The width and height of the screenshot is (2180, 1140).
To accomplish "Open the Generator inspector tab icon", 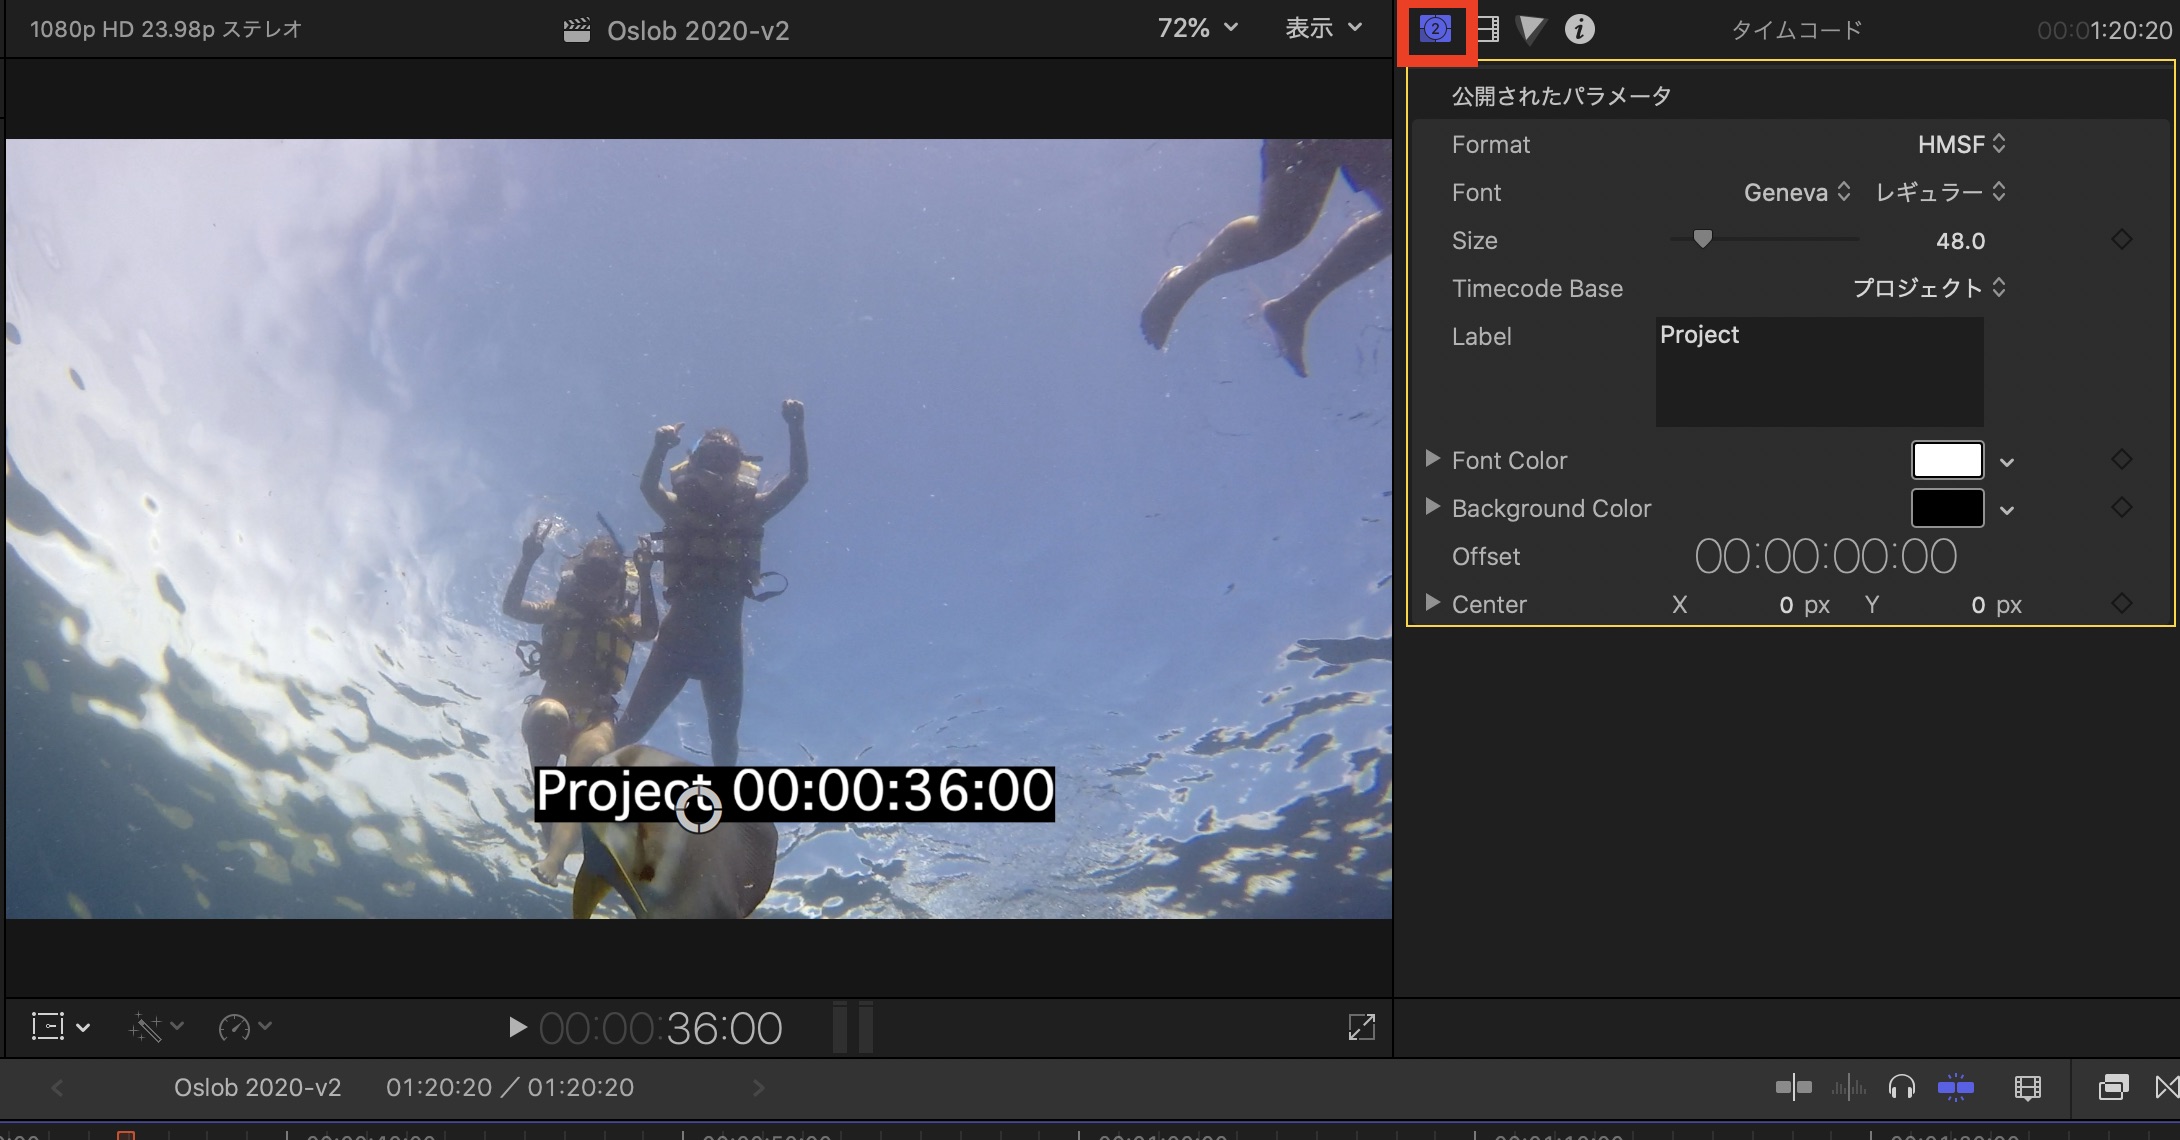I will [x=1435, y=30].
